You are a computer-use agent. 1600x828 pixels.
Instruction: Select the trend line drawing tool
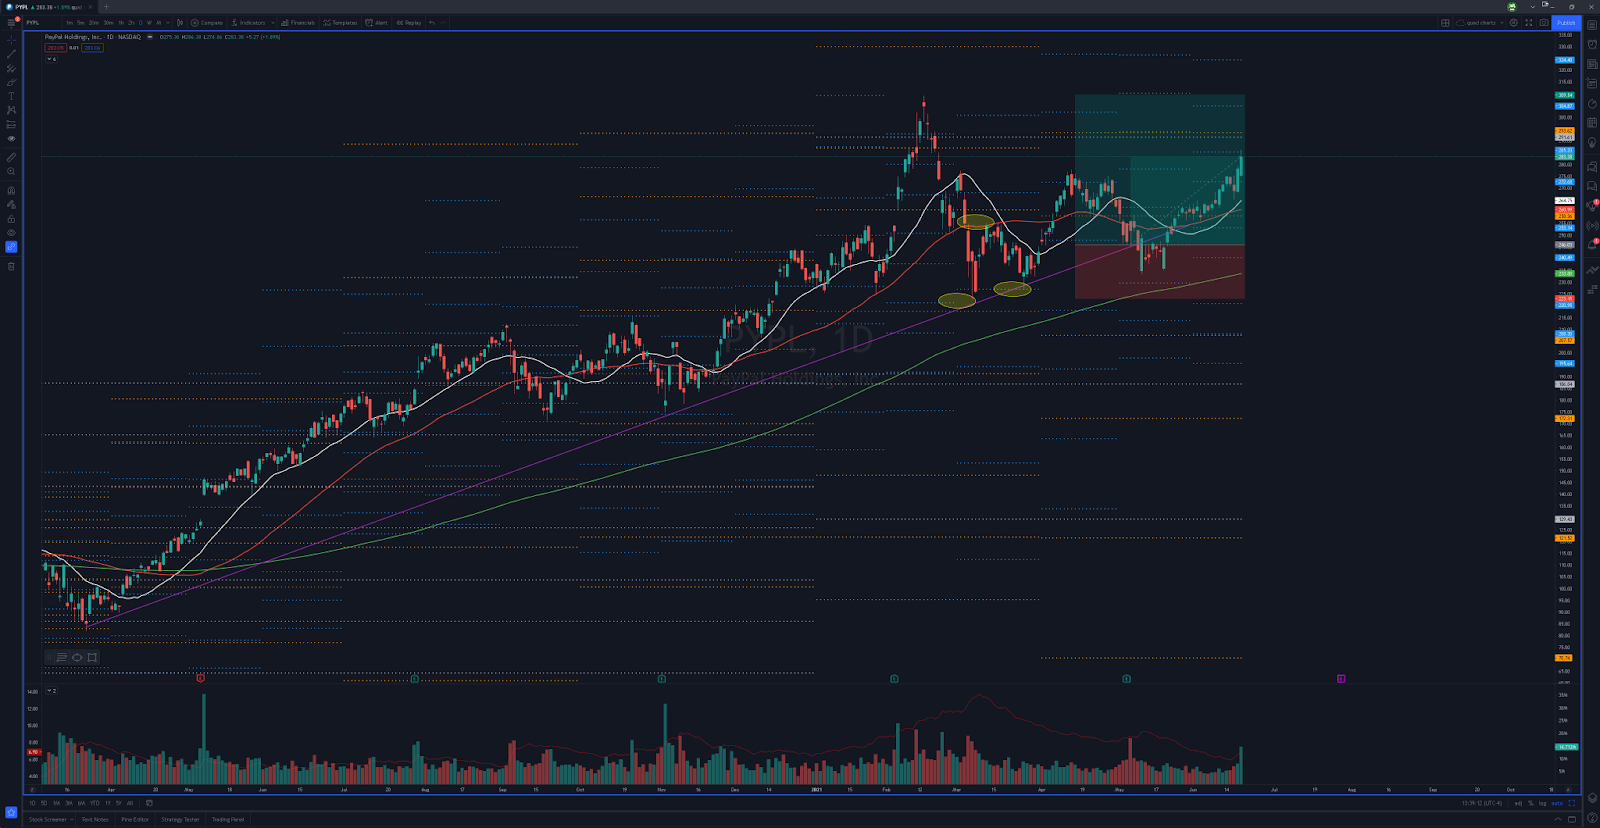[11, 54]
